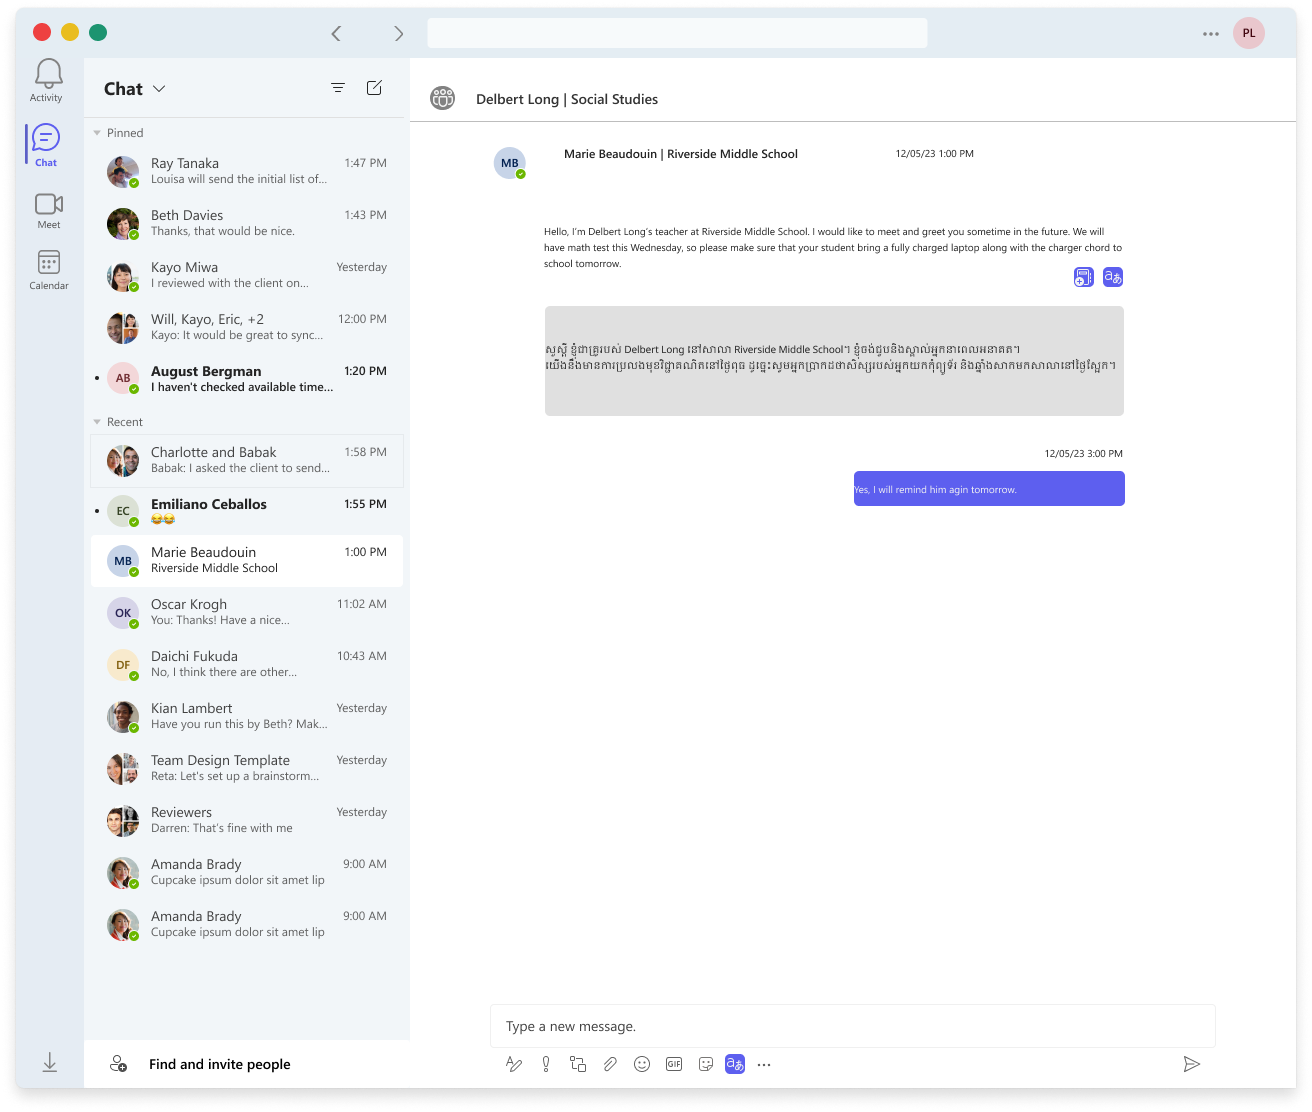Viewport: 1312px width, 1112px height.
Task: Open the chat filter icon
Action: click(338, 88)
